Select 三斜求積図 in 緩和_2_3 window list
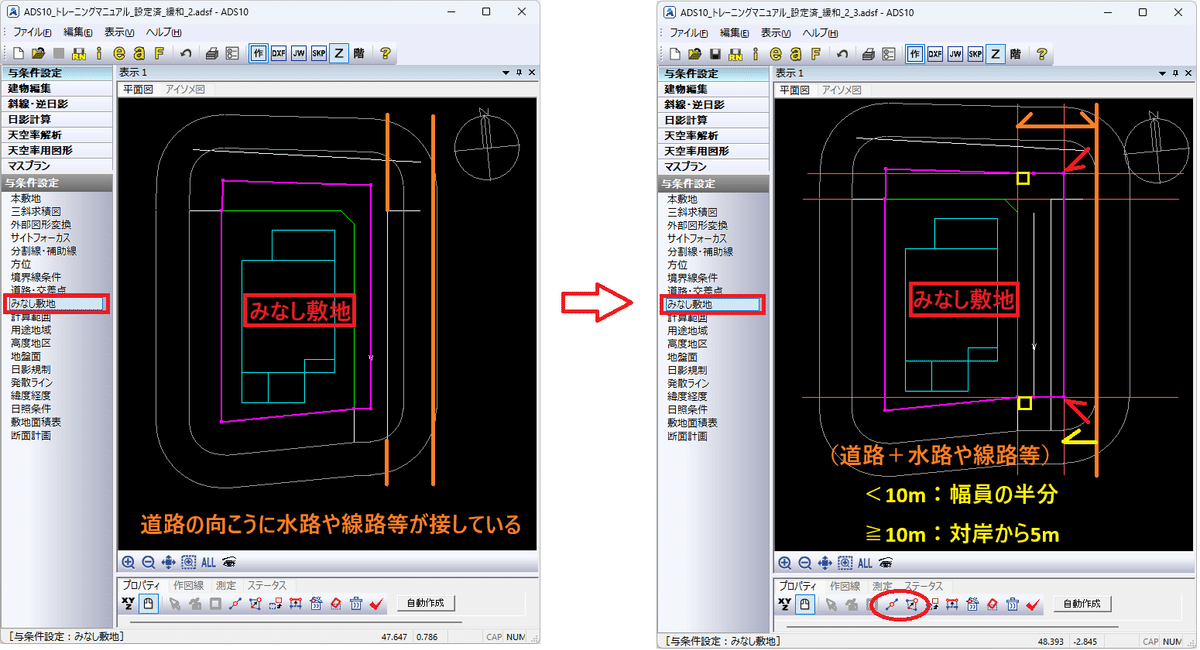This screenshot has height=650, width=1200. pos(692,212)
